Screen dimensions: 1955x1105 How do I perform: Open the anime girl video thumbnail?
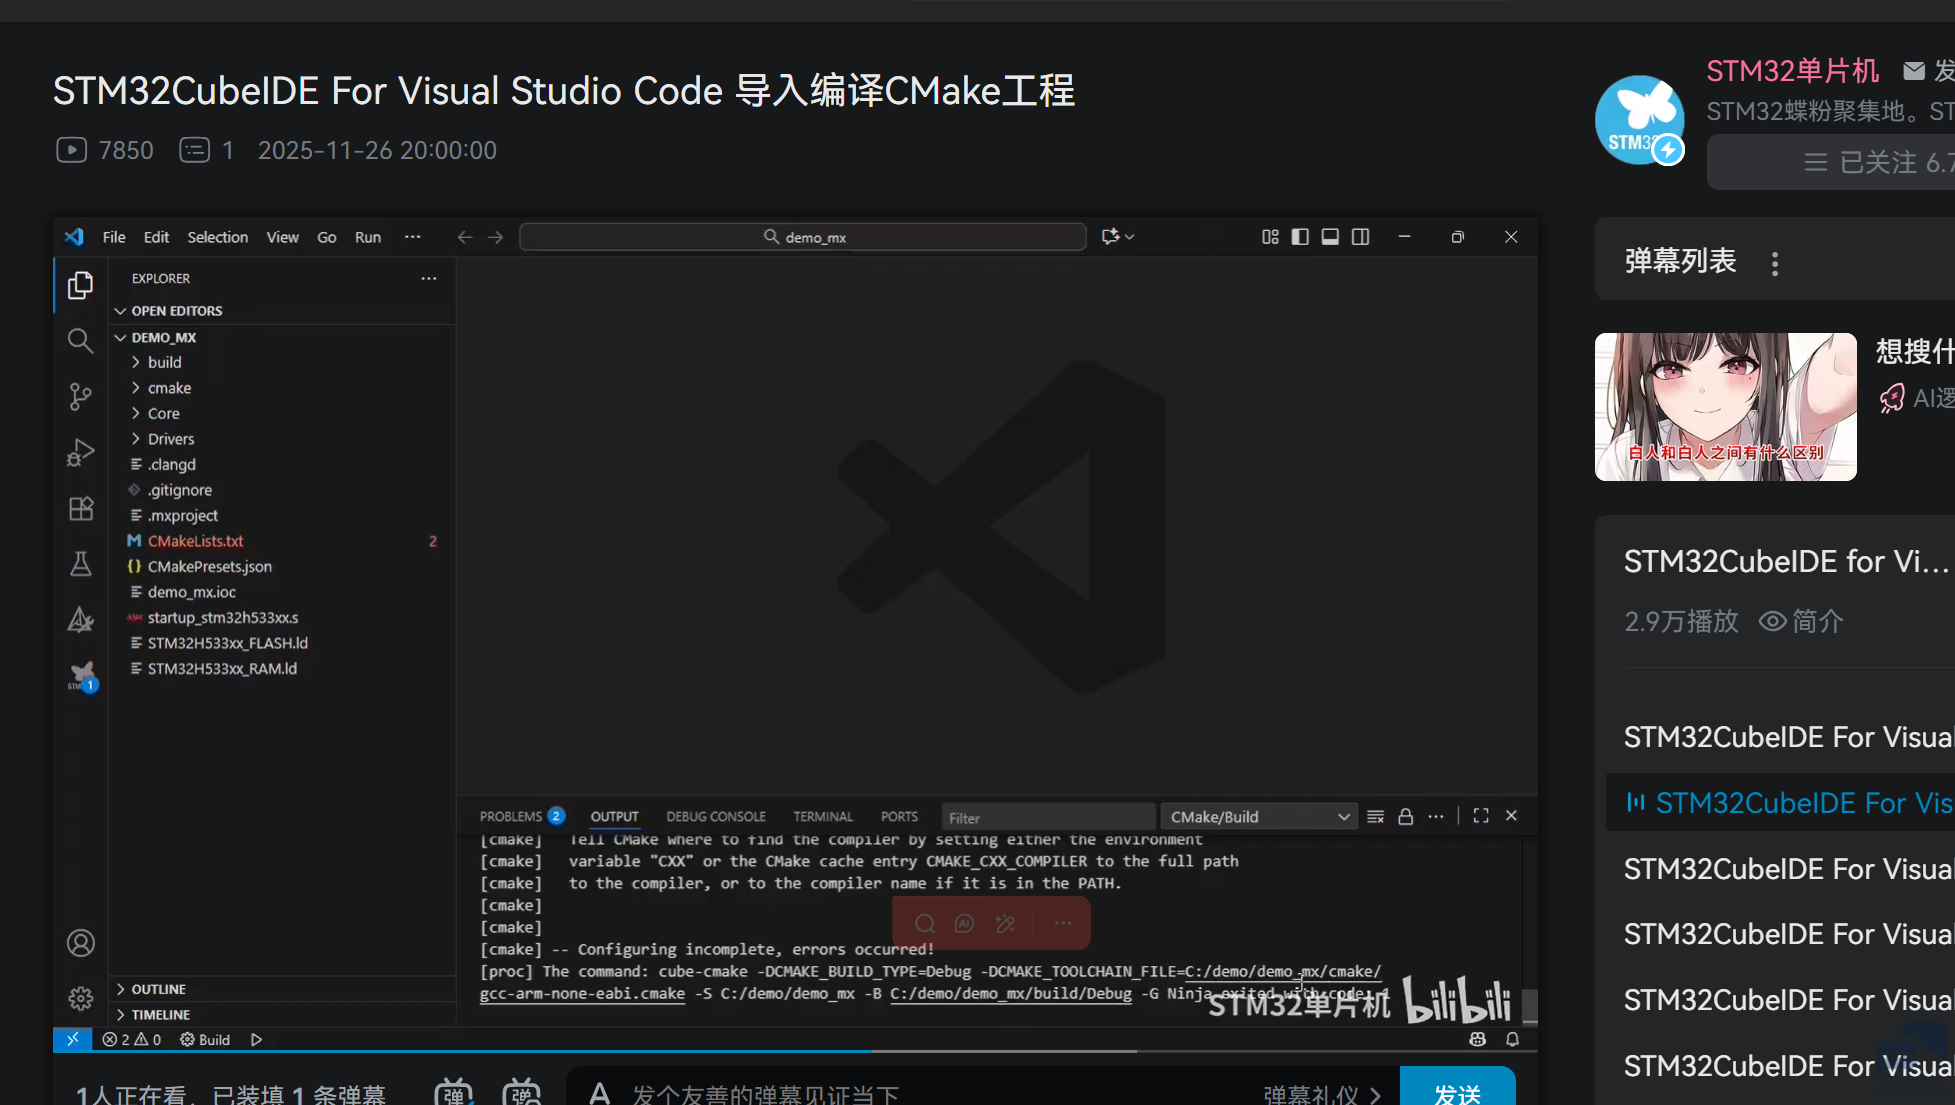(1726, 407)
